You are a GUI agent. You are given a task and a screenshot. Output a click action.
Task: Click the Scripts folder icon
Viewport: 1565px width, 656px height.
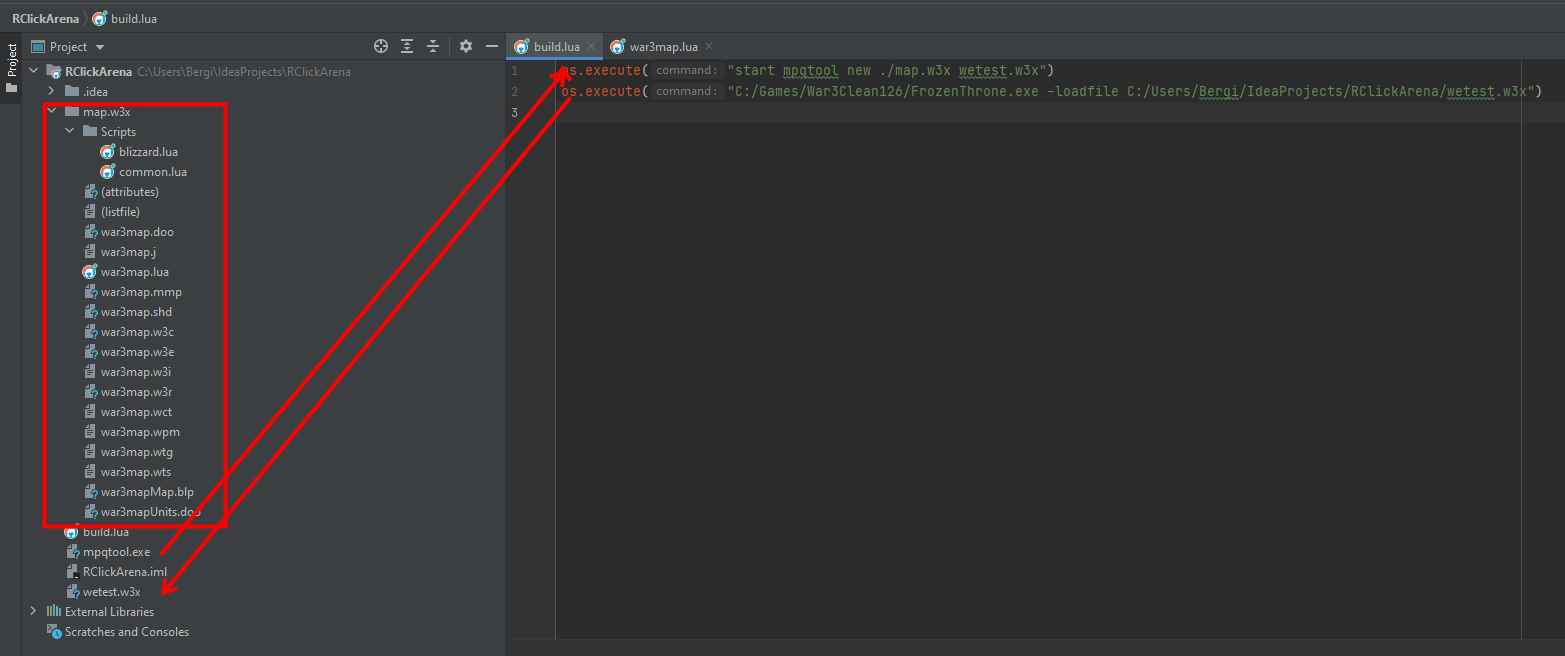pyautogui.click(x=90, y=132)
